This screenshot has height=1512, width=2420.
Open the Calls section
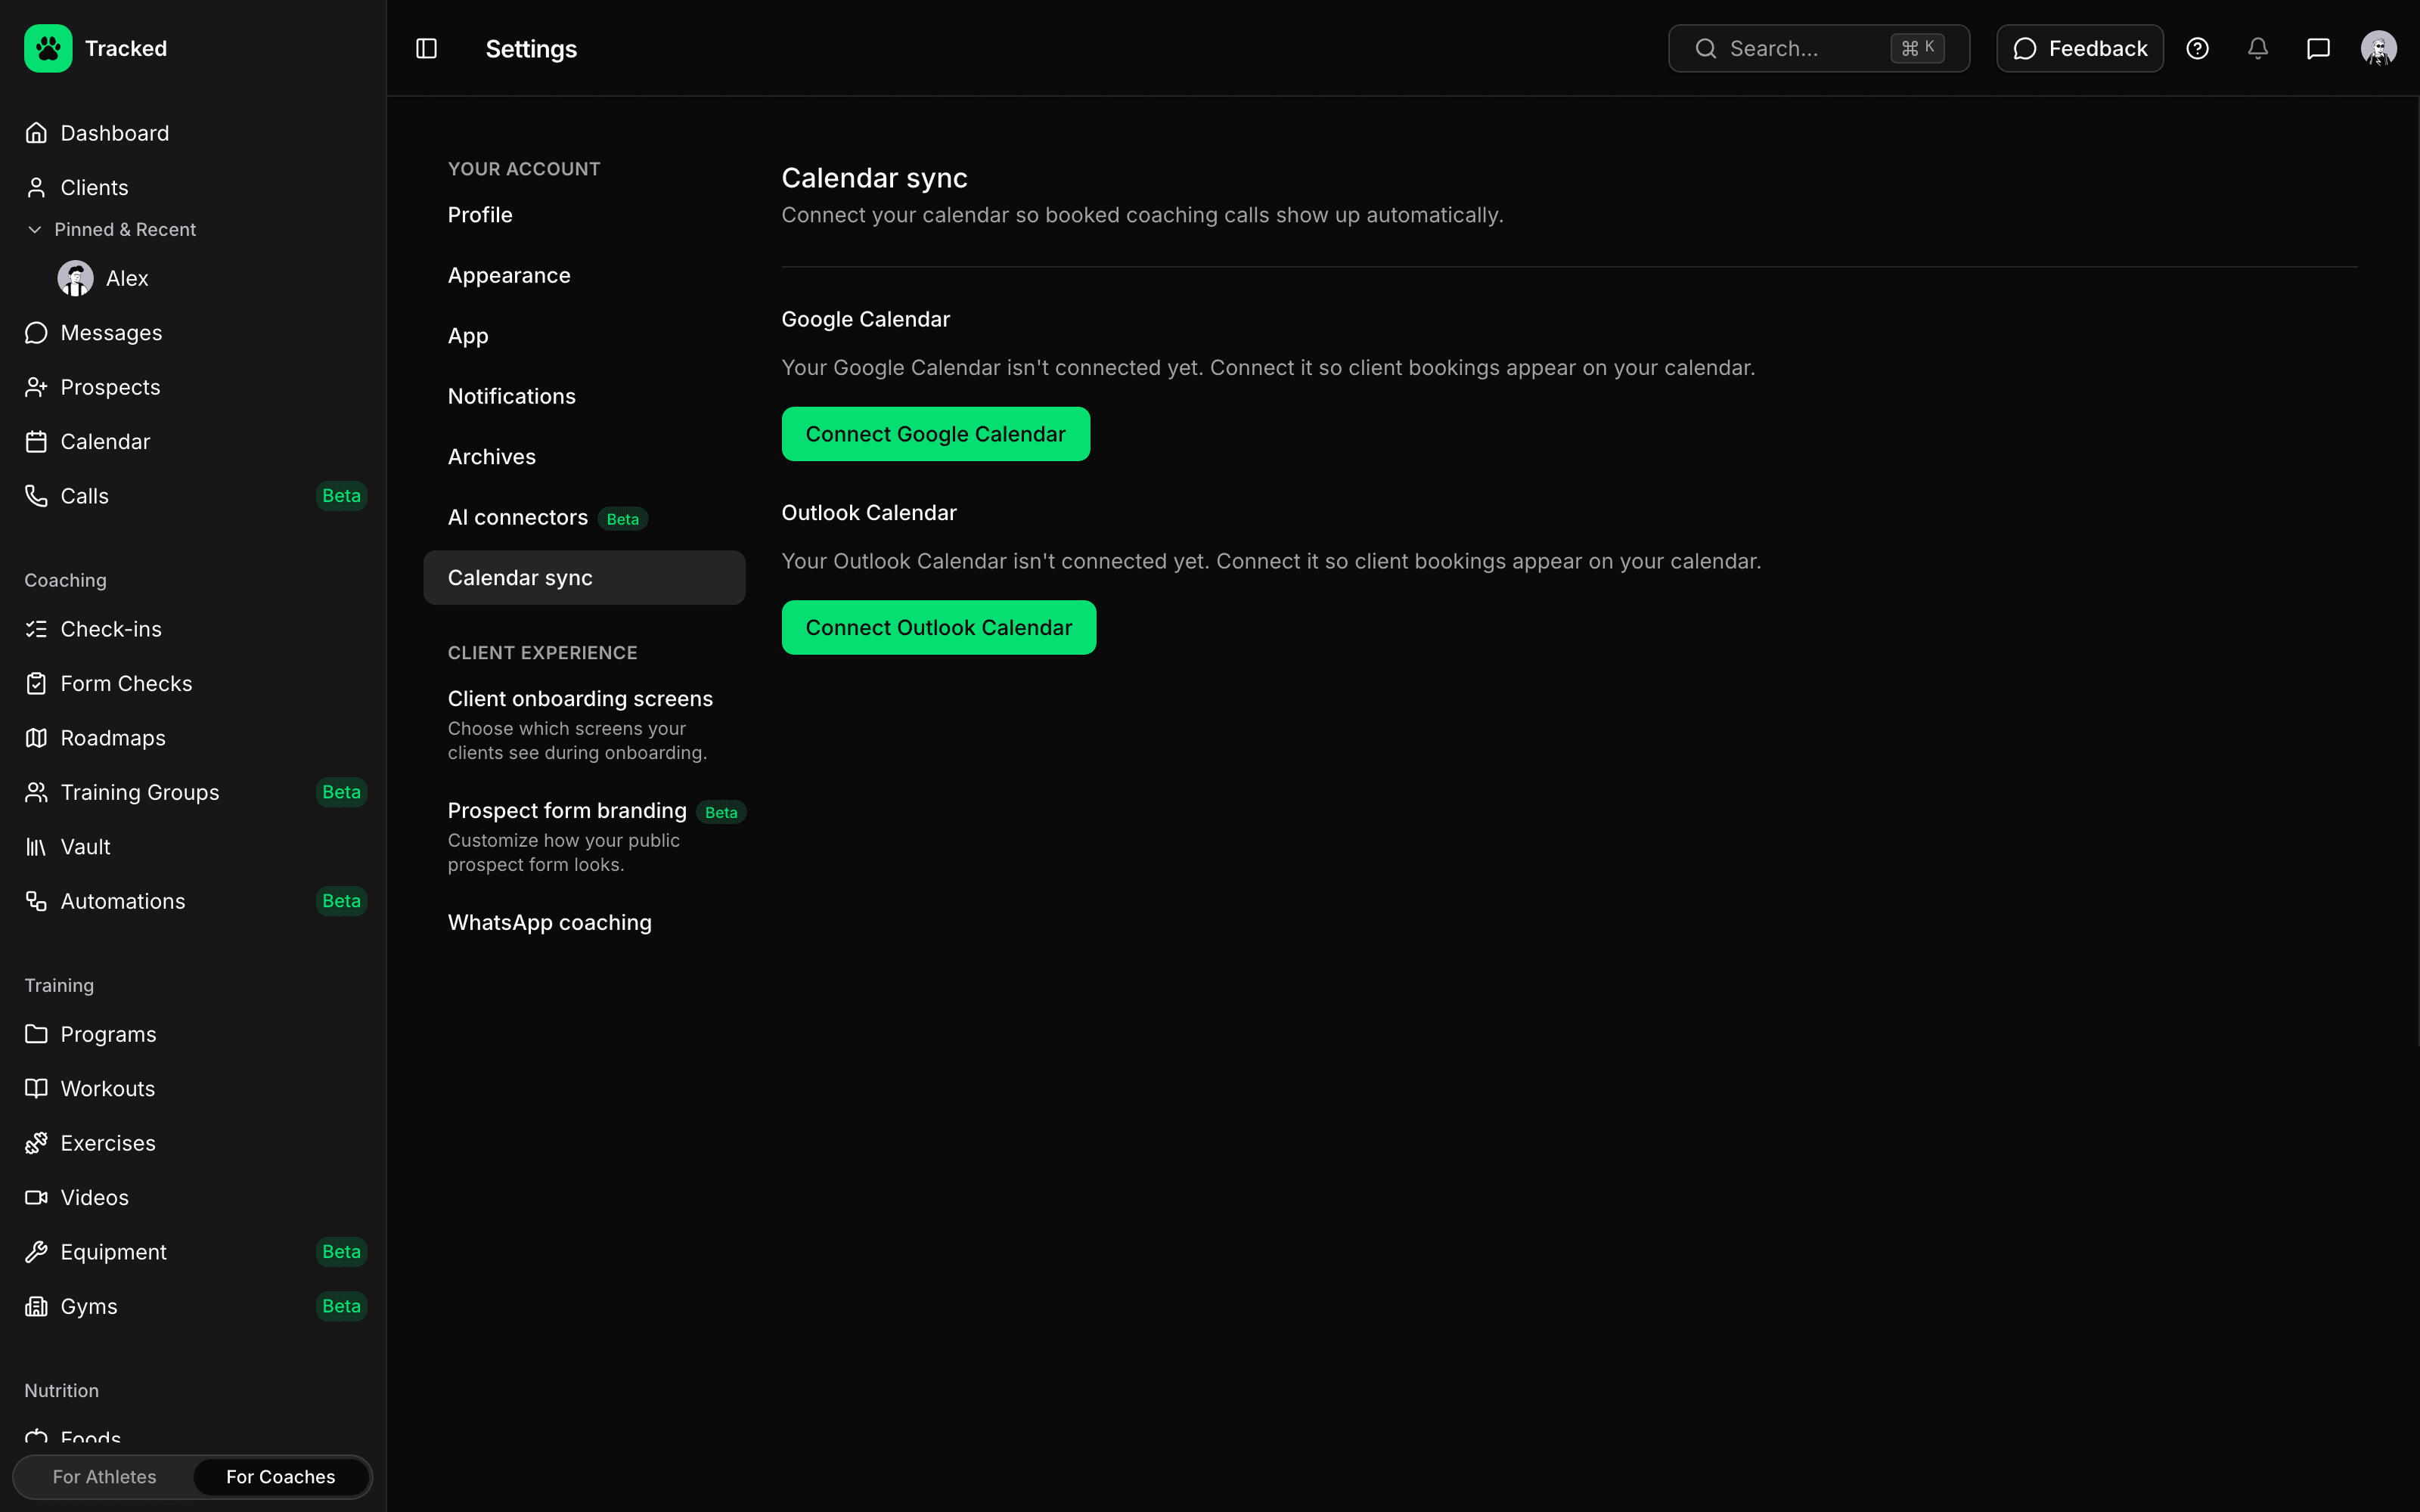(193, 496)
